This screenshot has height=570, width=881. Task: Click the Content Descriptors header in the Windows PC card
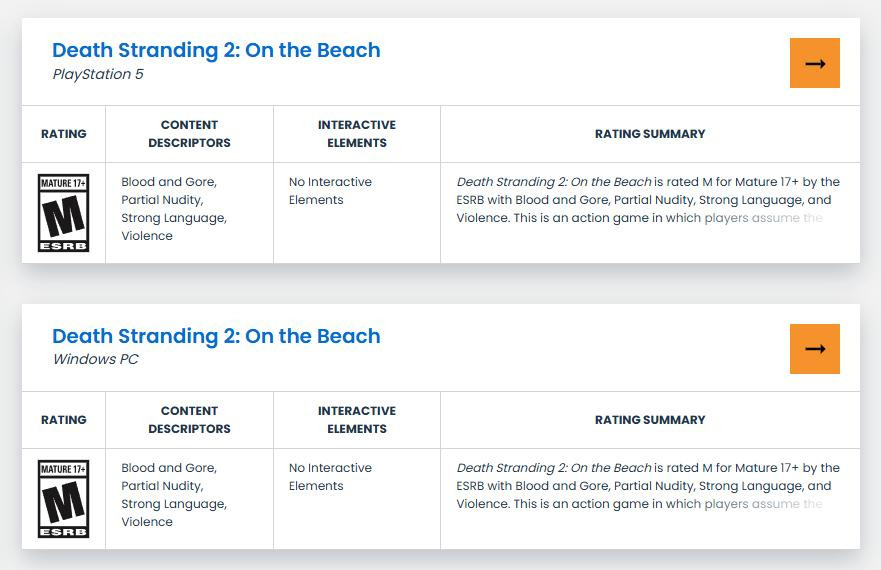pyautogui.click(x=189, y=420)
